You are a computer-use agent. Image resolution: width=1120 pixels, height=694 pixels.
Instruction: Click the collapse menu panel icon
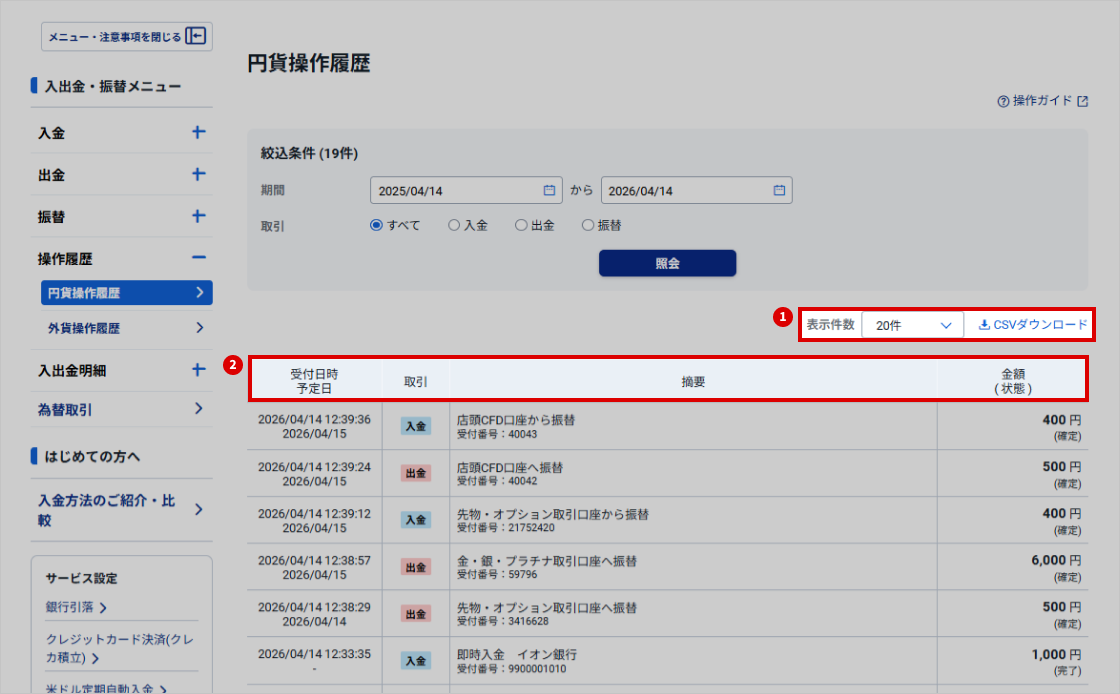(196, 36)
